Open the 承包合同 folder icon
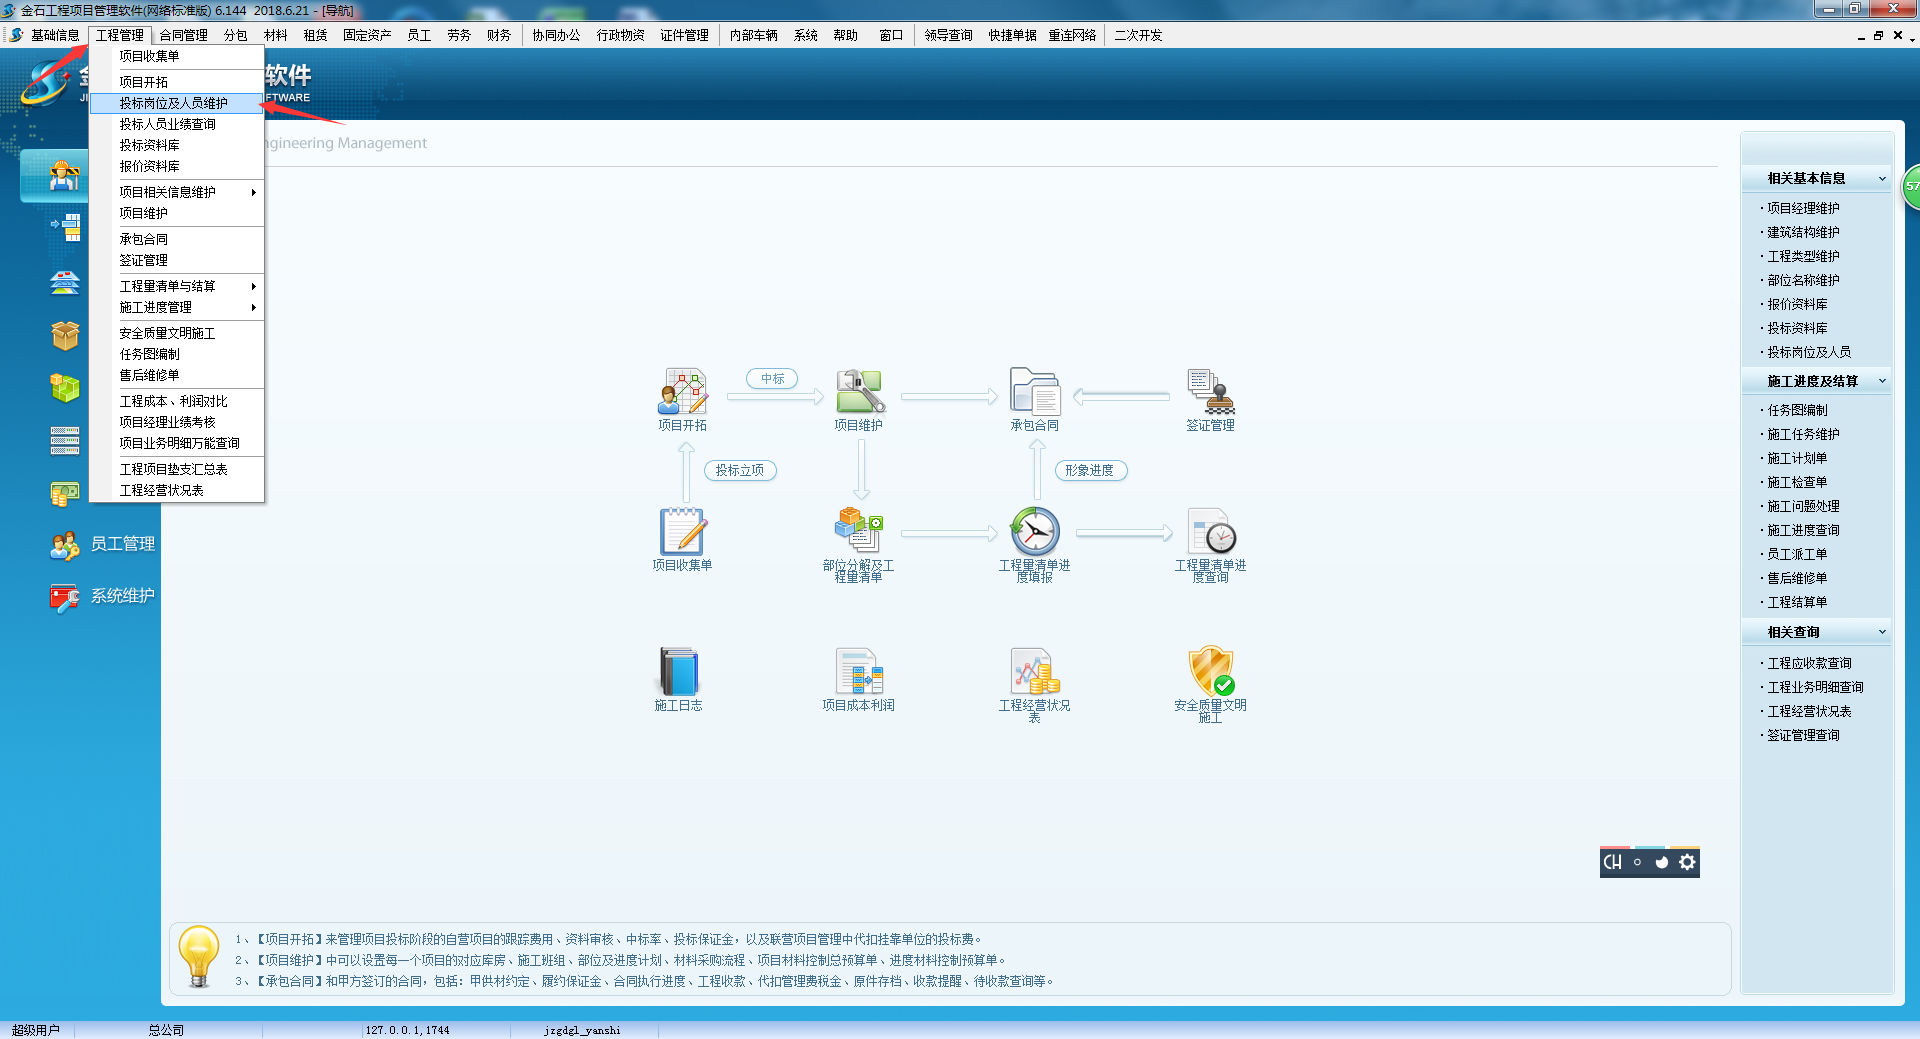 pyautogui.click(x=1034, y=392)
